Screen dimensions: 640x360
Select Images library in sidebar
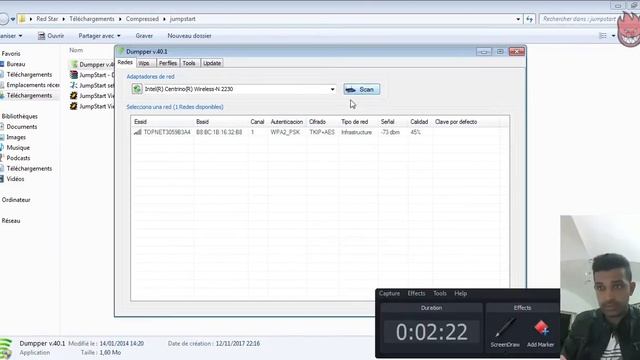click(16, 137)
